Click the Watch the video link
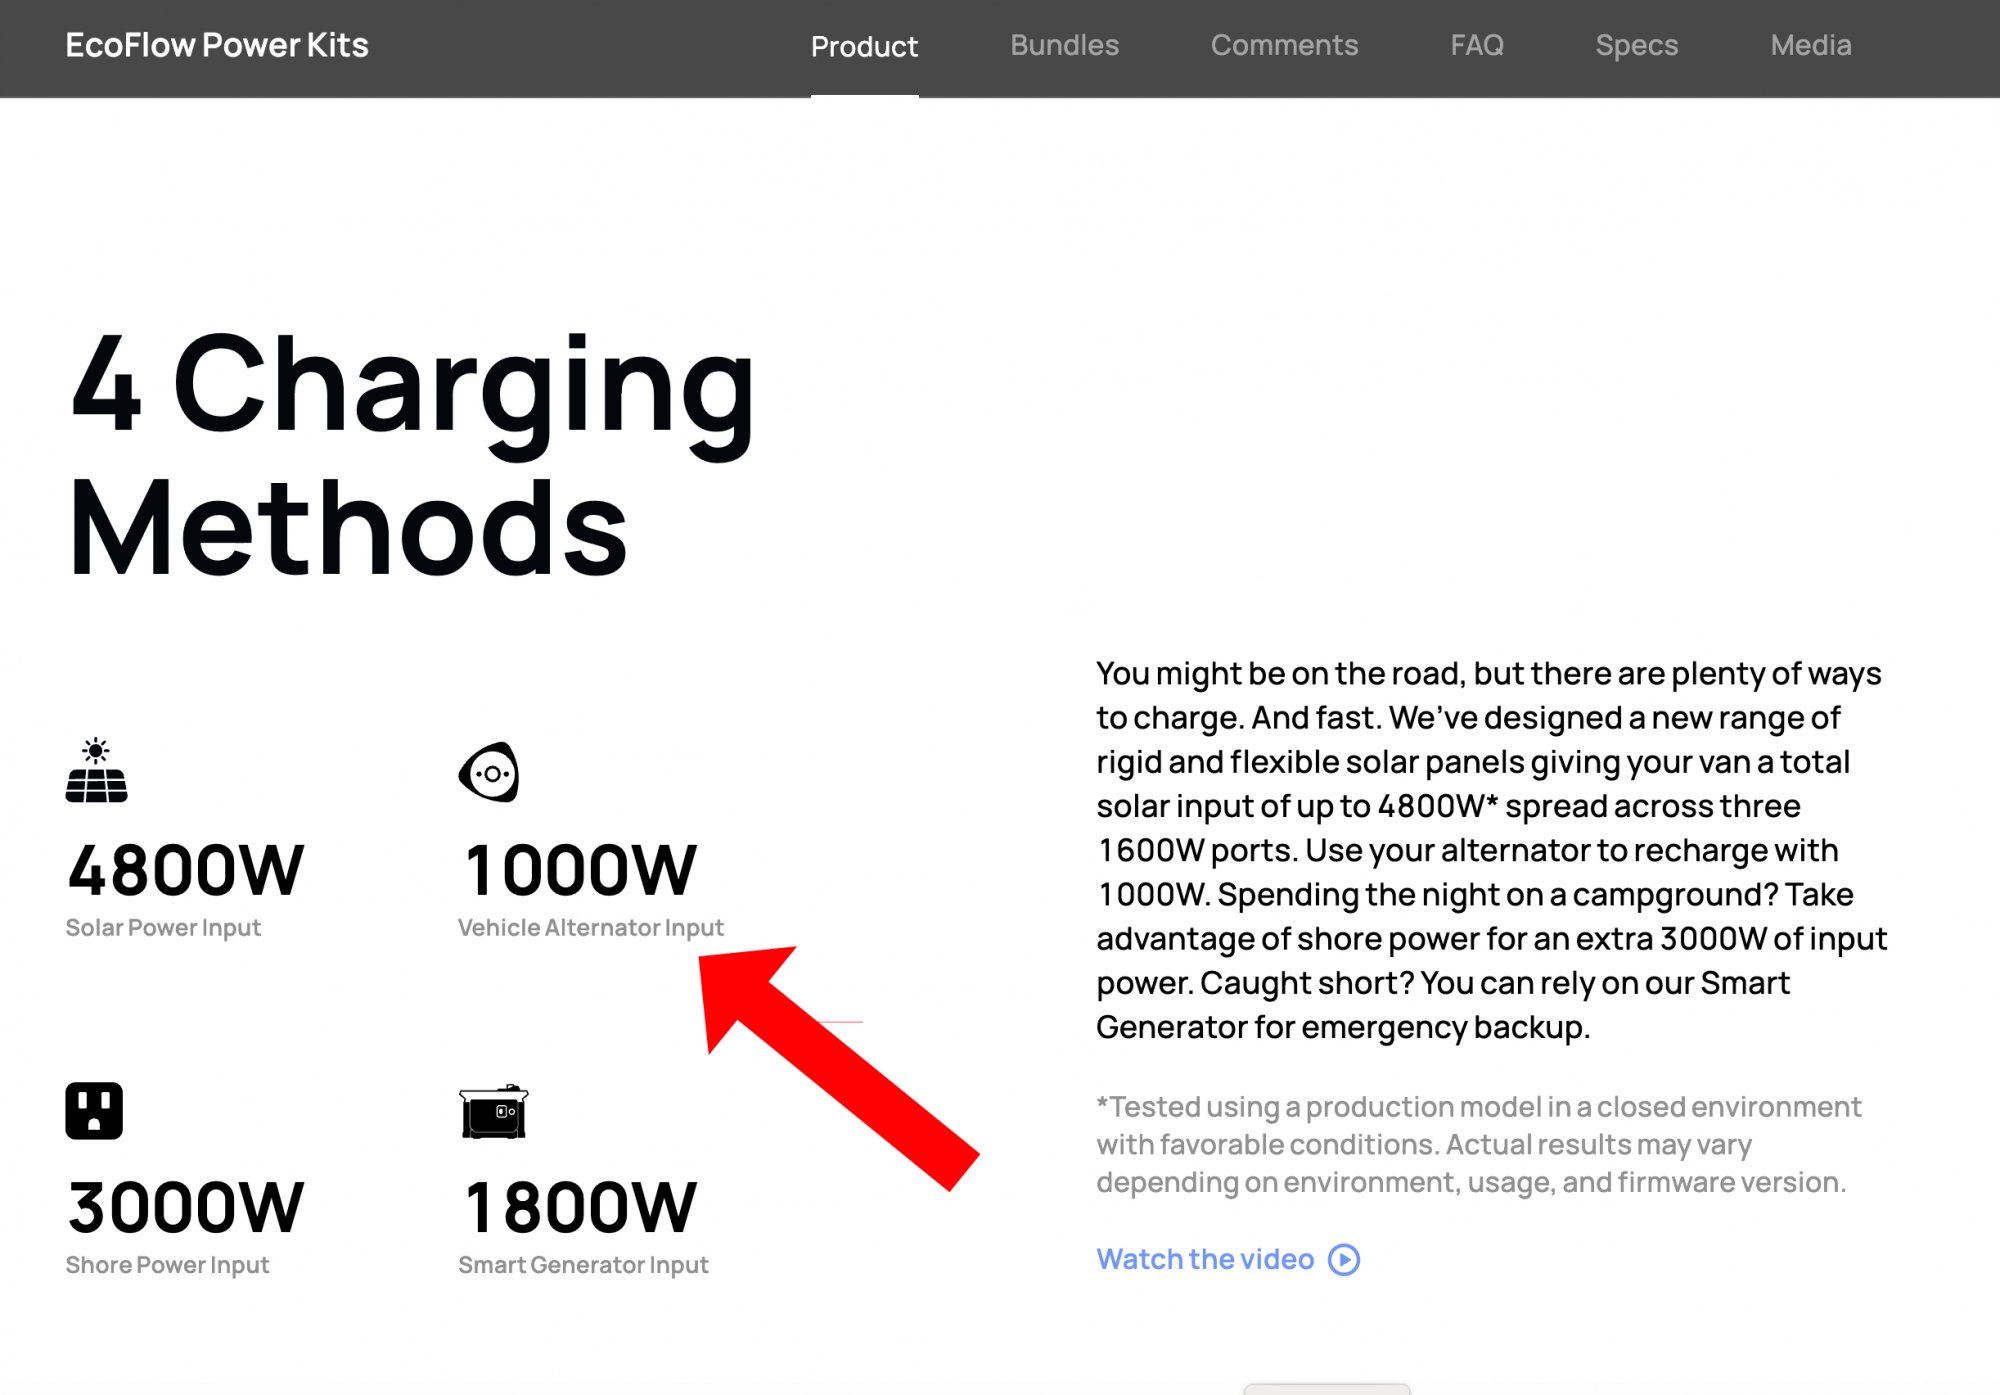This screenshot has width=2000, height=1395. click(1205, 1259)
